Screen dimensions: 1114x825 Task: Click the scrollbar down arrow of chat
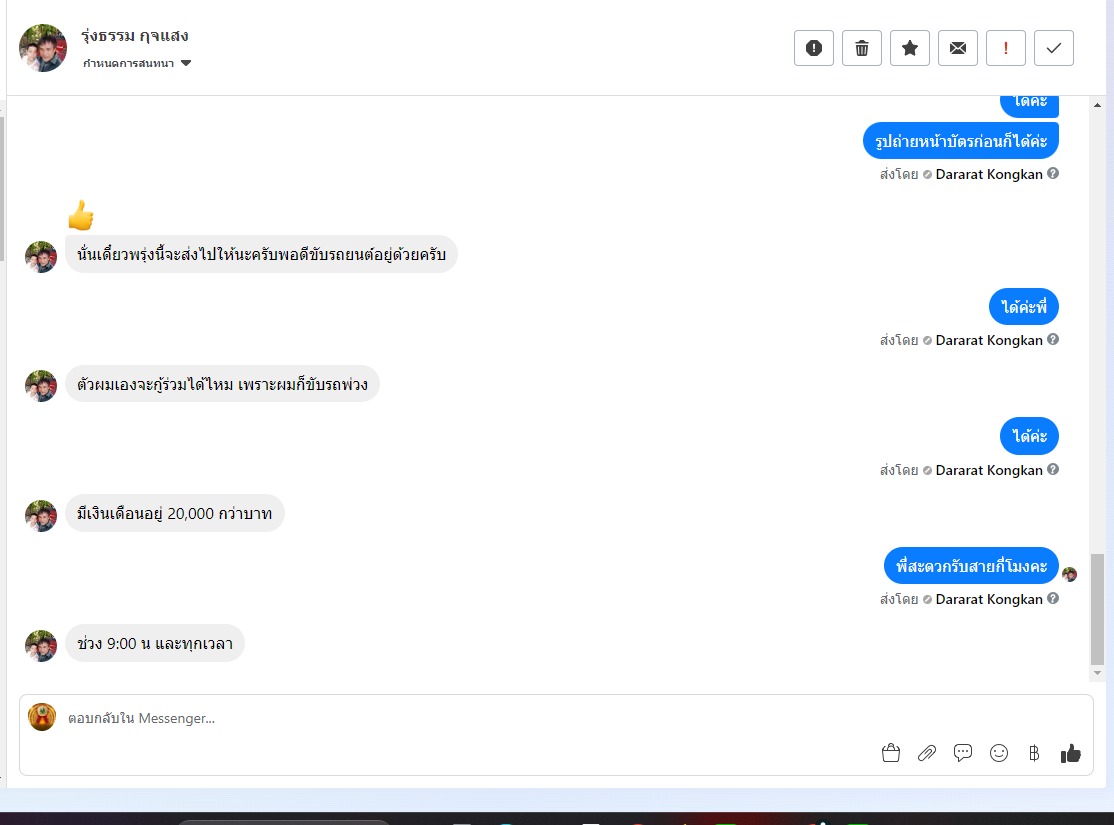pos(1097,673)
